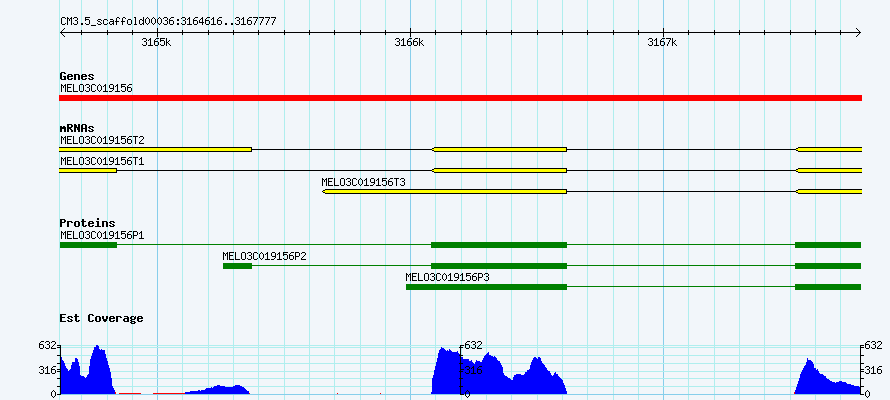This screenshot has height=400, width=890.
Task: Open the Est Coverage track heading
Action: tap(102, 318)
